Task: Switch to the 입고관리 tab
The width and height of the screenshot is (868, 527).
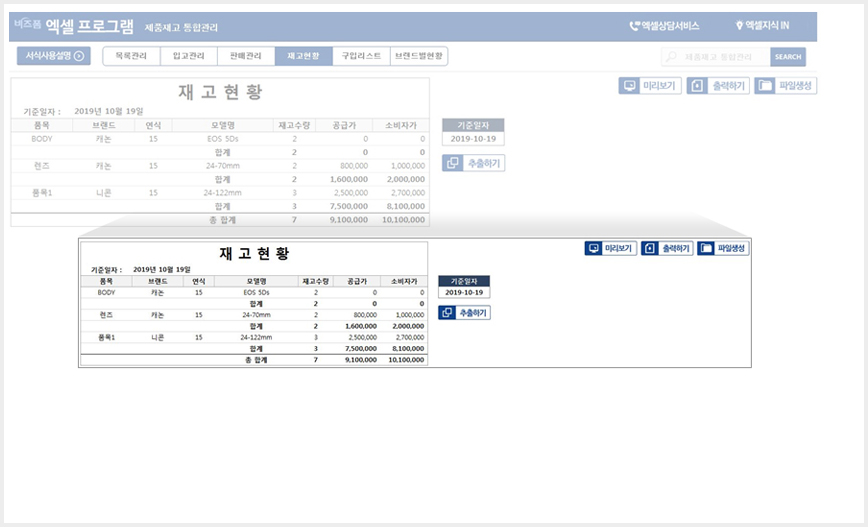Action: [x=189, y=56]
